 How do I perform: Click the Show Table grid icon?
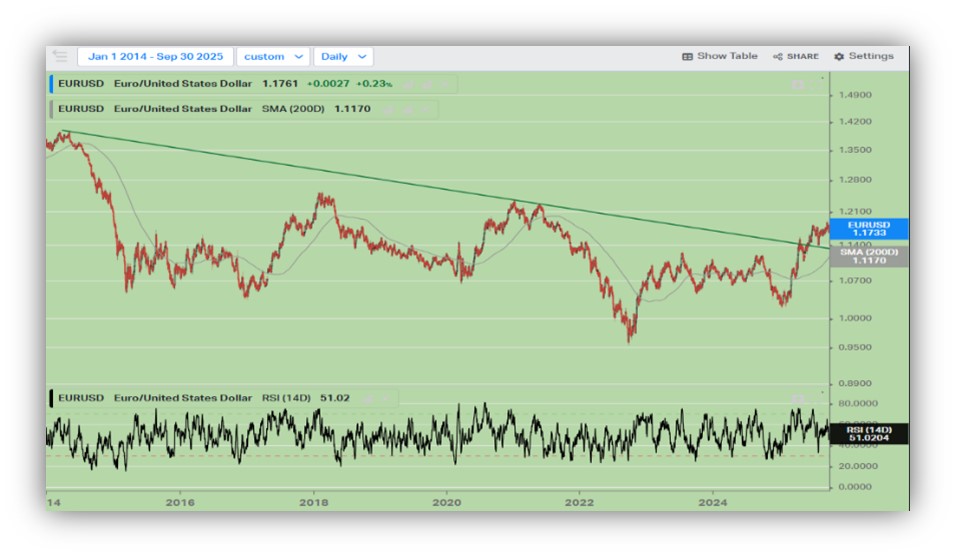point(687,57)
